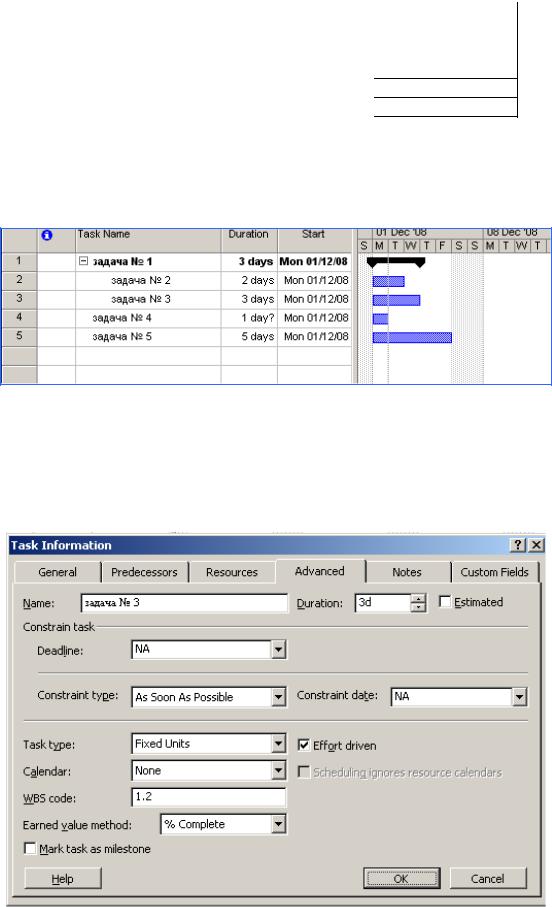This screenshot has height=907, width=552.
Task: Click the Start column header
Action: (314, 241)
